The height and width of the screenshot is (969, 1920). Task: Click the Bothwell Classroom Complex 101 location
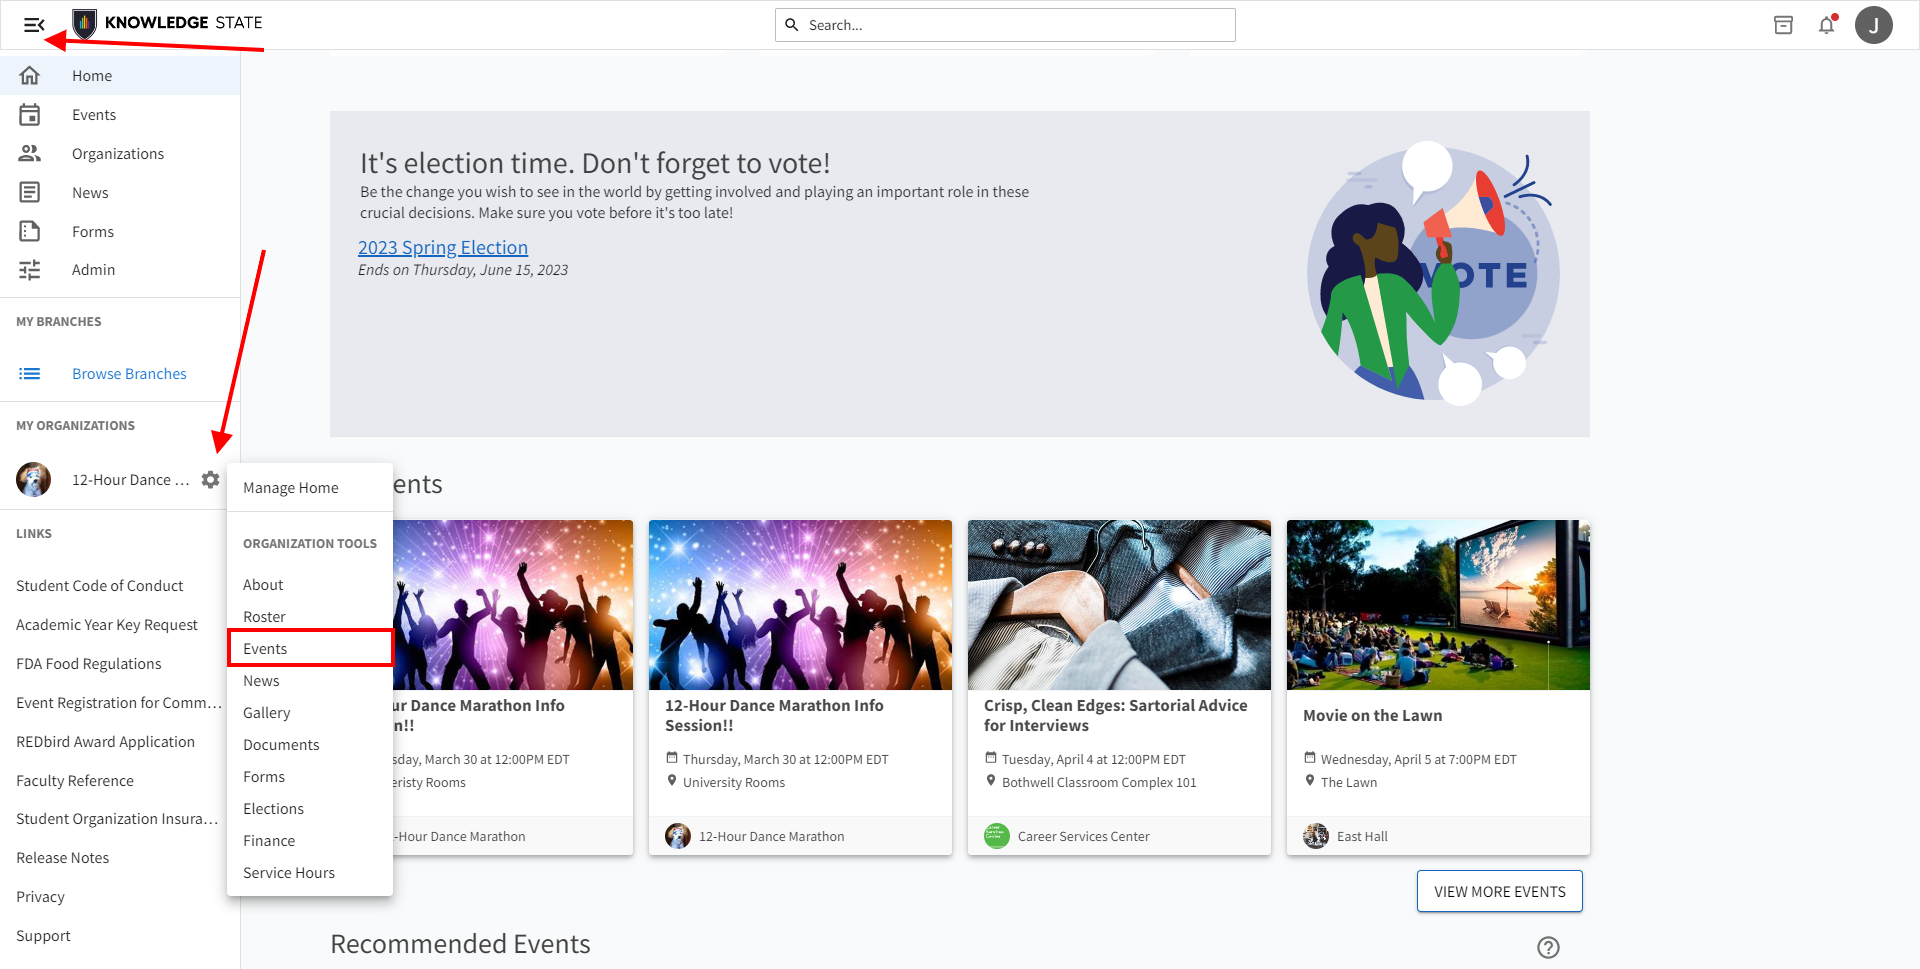click(1099, 783)
